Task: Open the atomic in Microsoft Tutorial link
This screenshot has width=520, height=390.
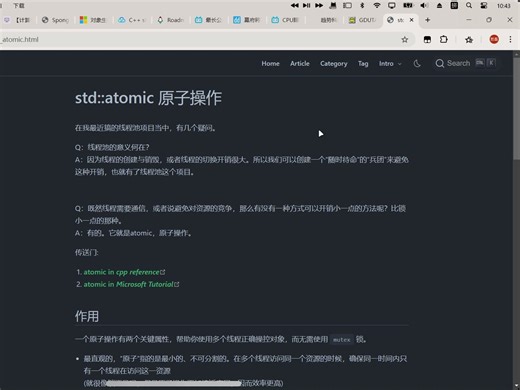Action: (x=131, y=284)
